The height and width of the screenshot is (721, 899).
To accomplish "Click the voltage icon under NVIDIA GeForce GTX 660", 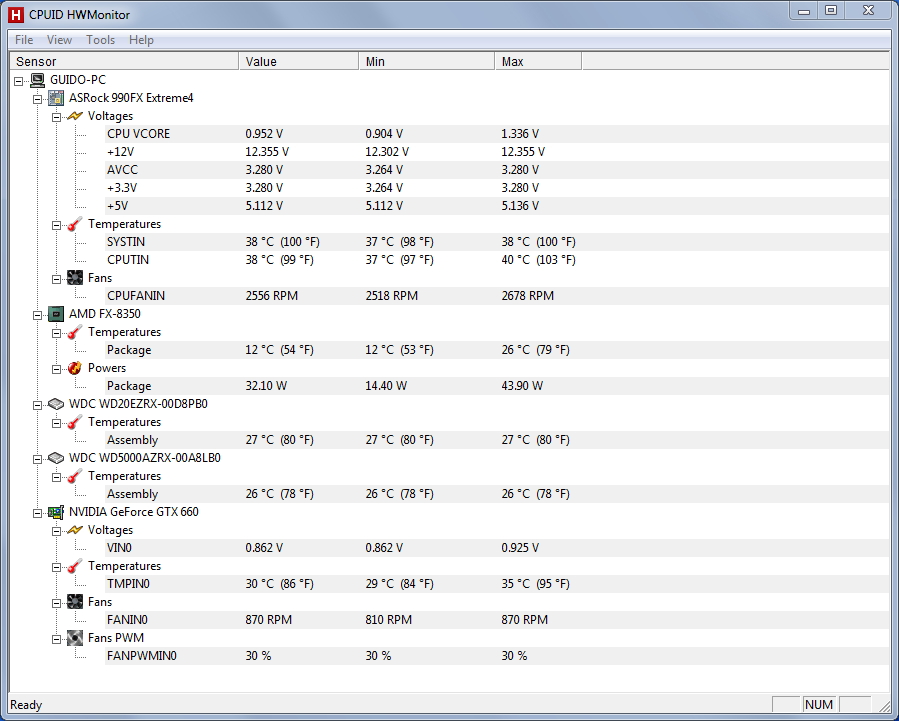I will (75, 530).
